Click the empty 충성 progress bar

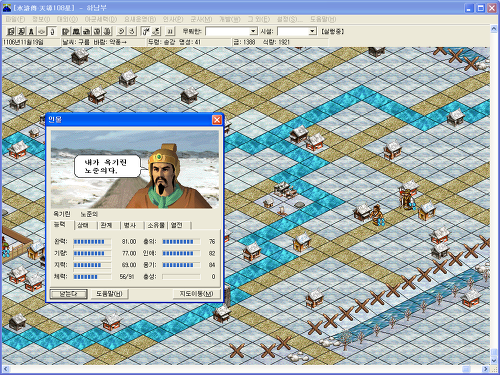coord(182,277)
